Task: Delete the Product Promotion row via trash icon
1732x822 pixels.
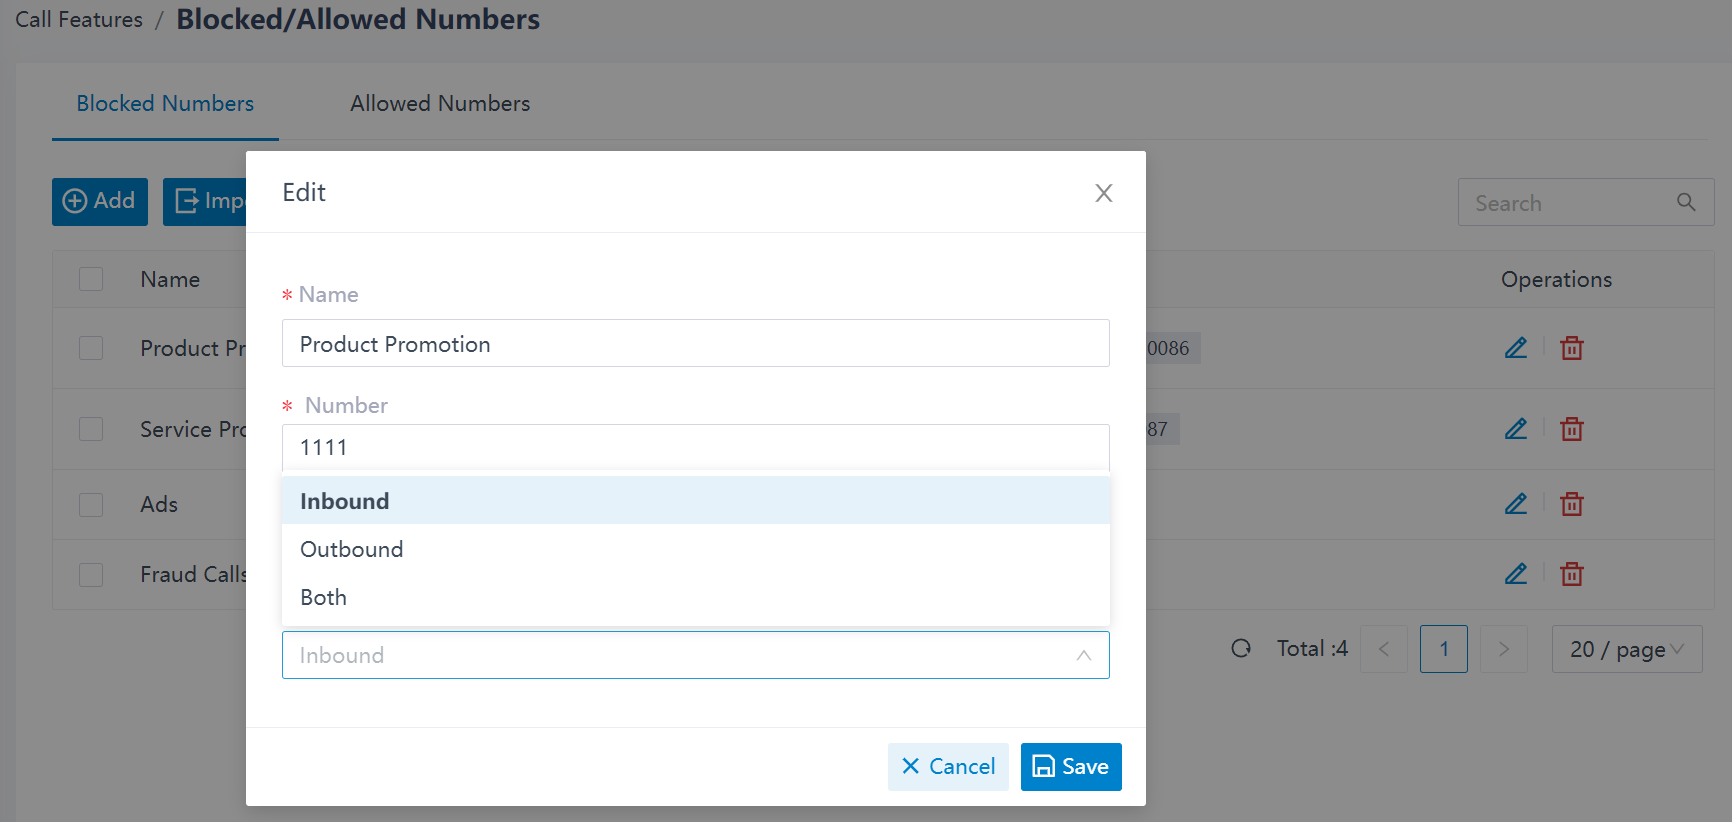Action: pyautogui.click(x=1572, y=348)
